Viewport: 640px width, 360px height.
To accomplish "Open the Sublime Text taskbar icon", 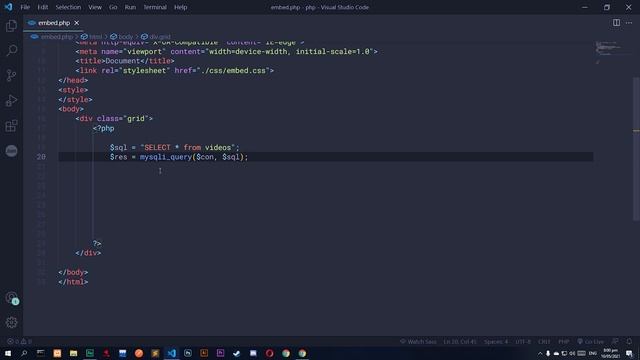I will pyautogui.click(x=155, y=353).
